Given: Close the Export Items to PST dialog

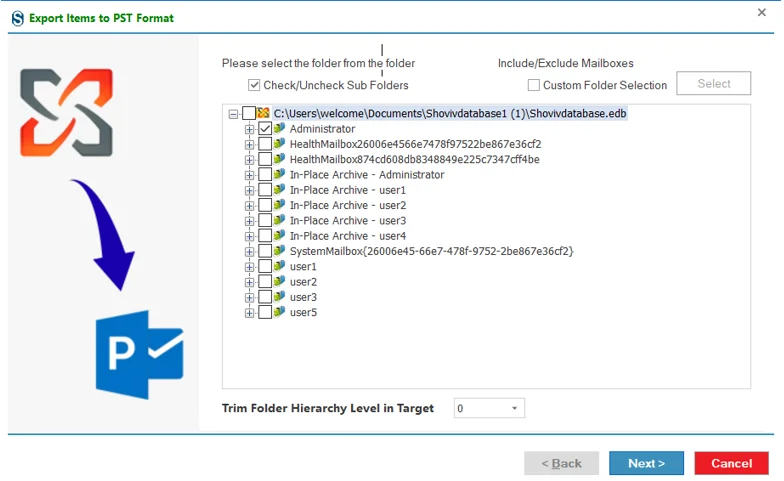Looking at the screenshot, I should pos(762,12).
